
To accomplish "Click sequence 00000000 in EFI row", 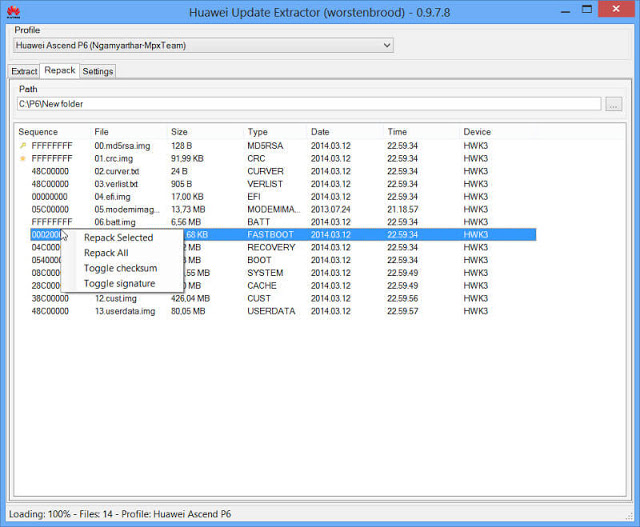I will [x=49, y=197].
